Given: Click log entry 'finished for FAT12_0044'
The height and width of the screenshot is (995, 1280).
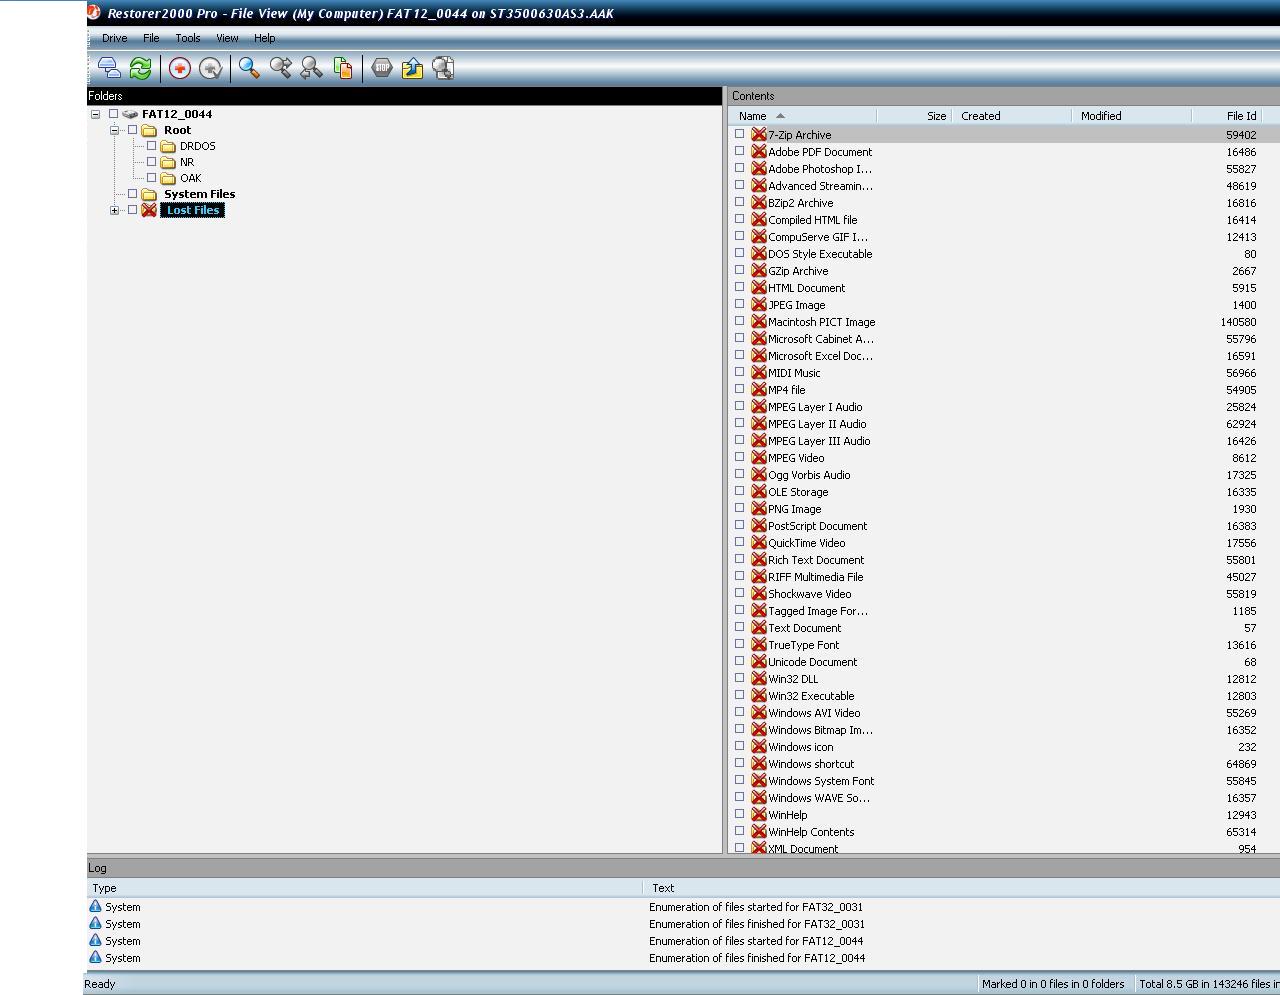Looking at the screenshot, I should tap(757, 958).
